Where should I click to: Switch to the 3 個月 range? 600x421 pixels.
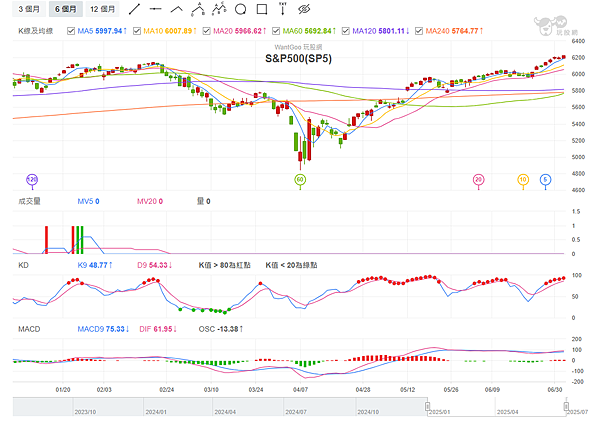point(29,9)
